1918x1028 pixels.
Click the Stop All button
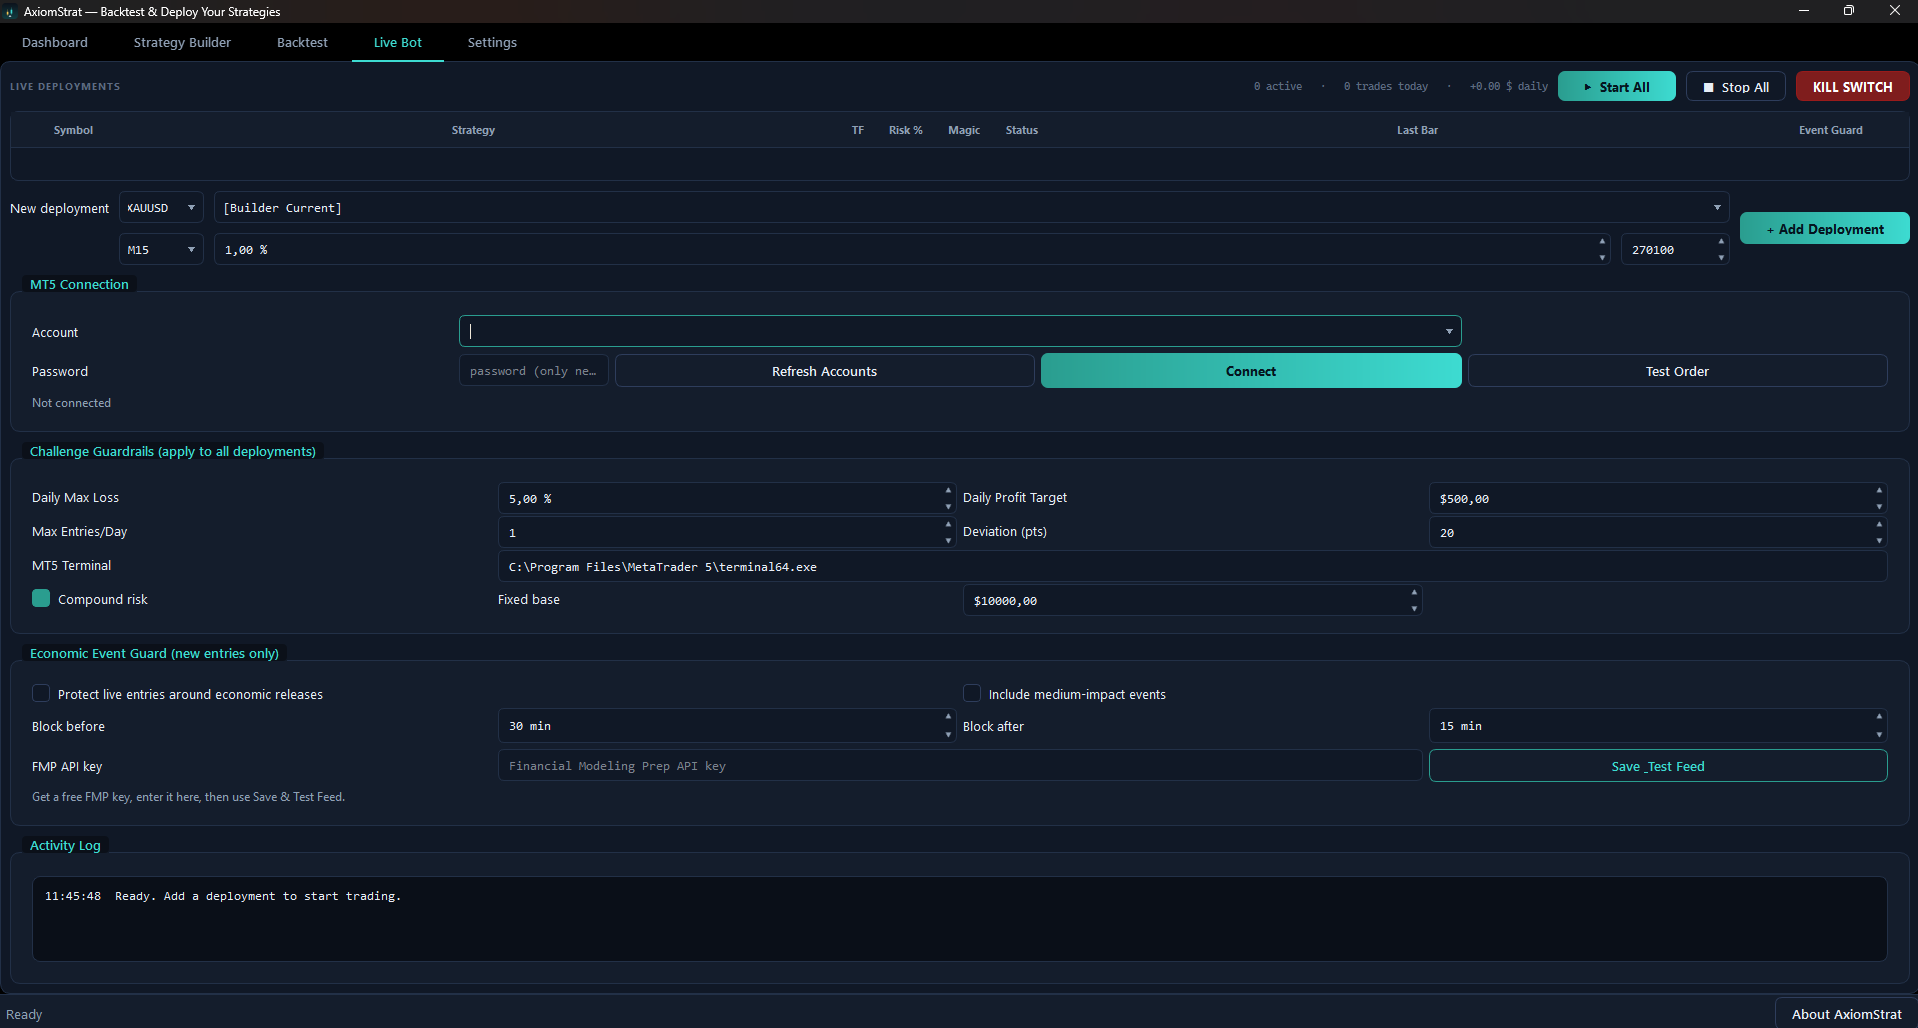click(1736, 87)
